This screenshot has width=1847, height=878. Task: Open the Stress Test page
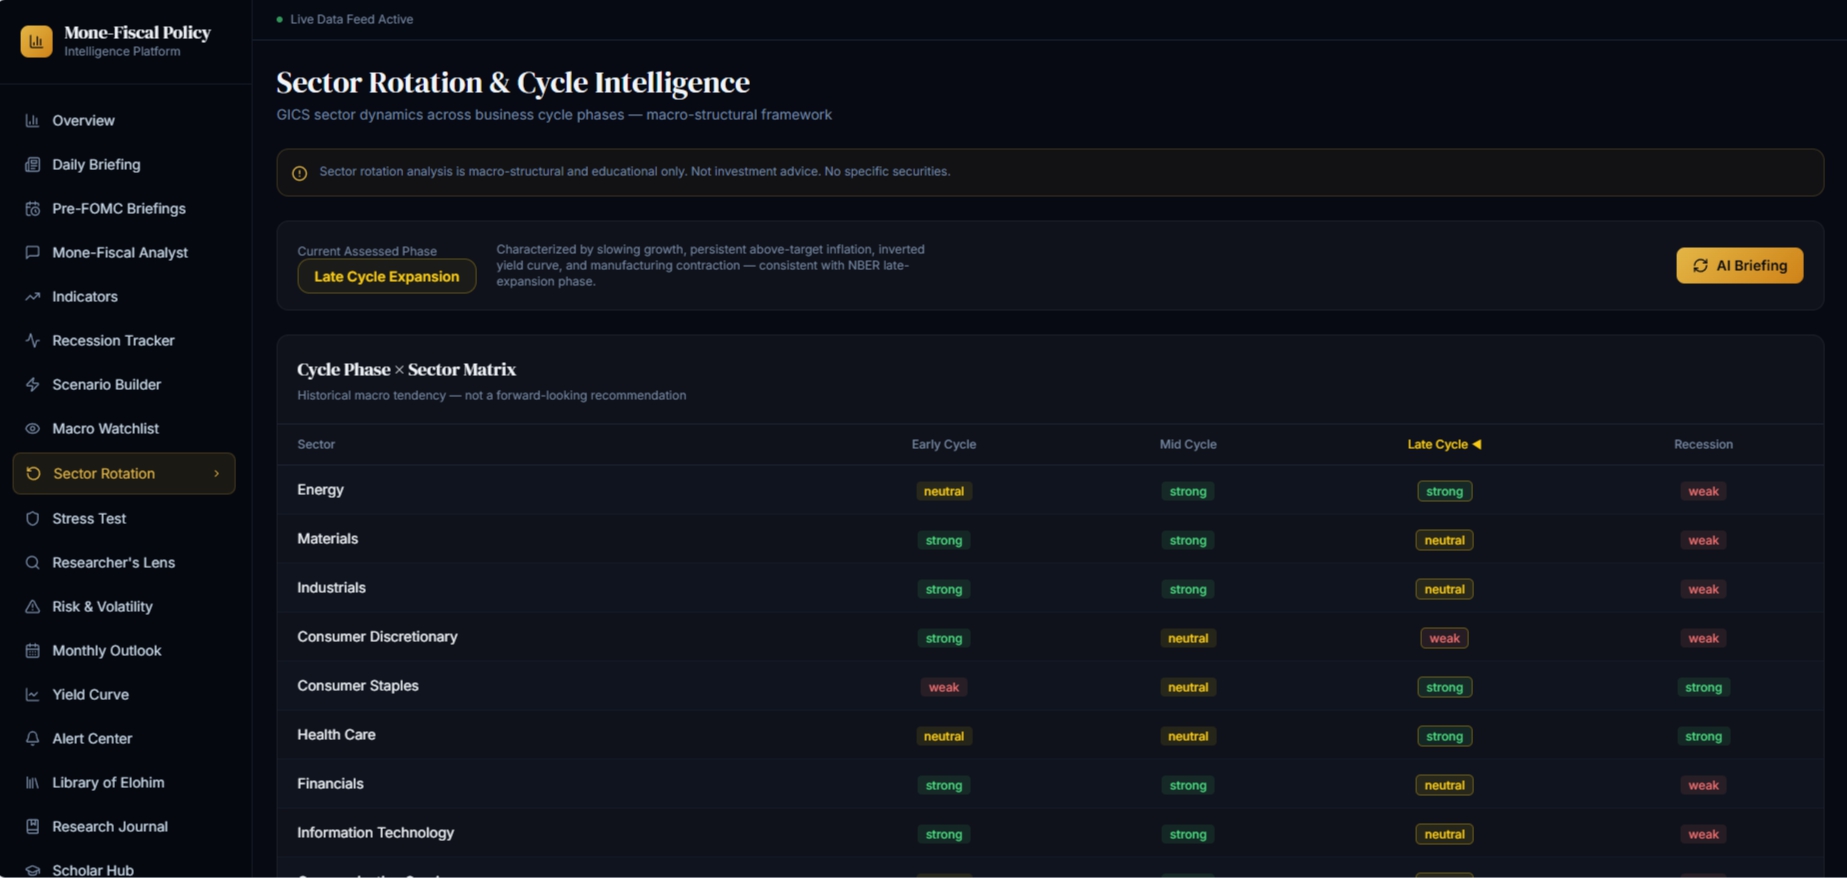pos(124,518)
